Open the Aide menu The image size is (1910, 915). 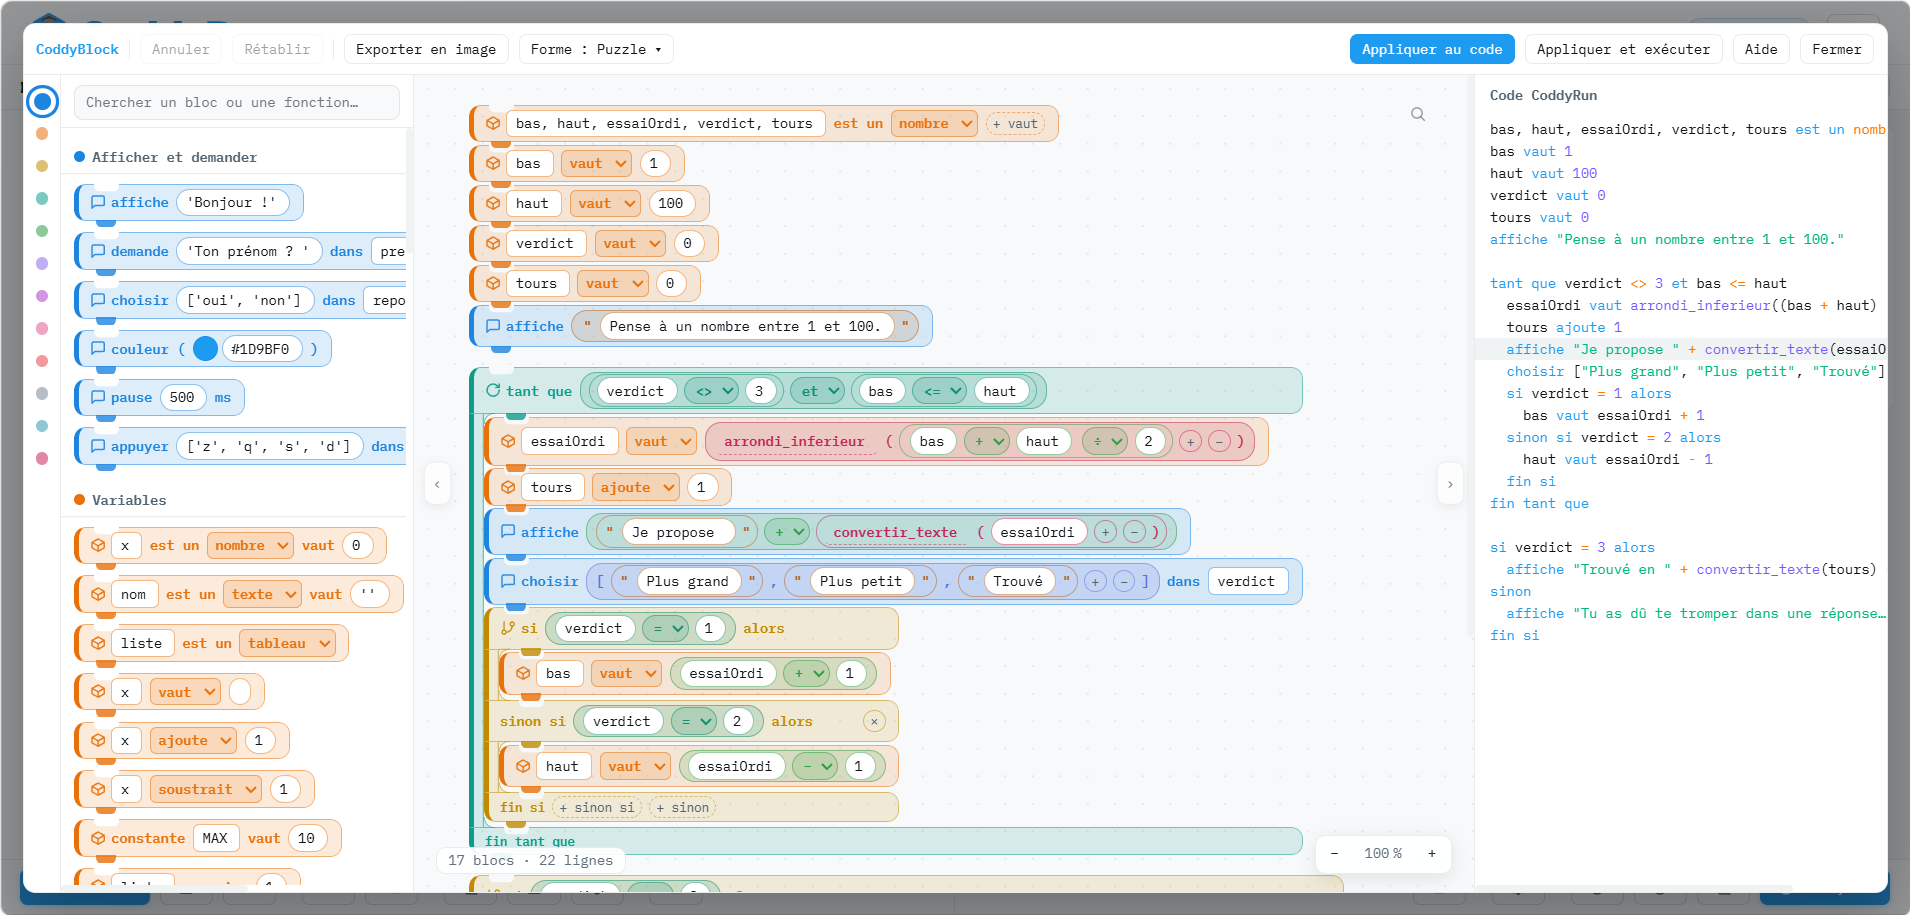tap(1761, 49)
